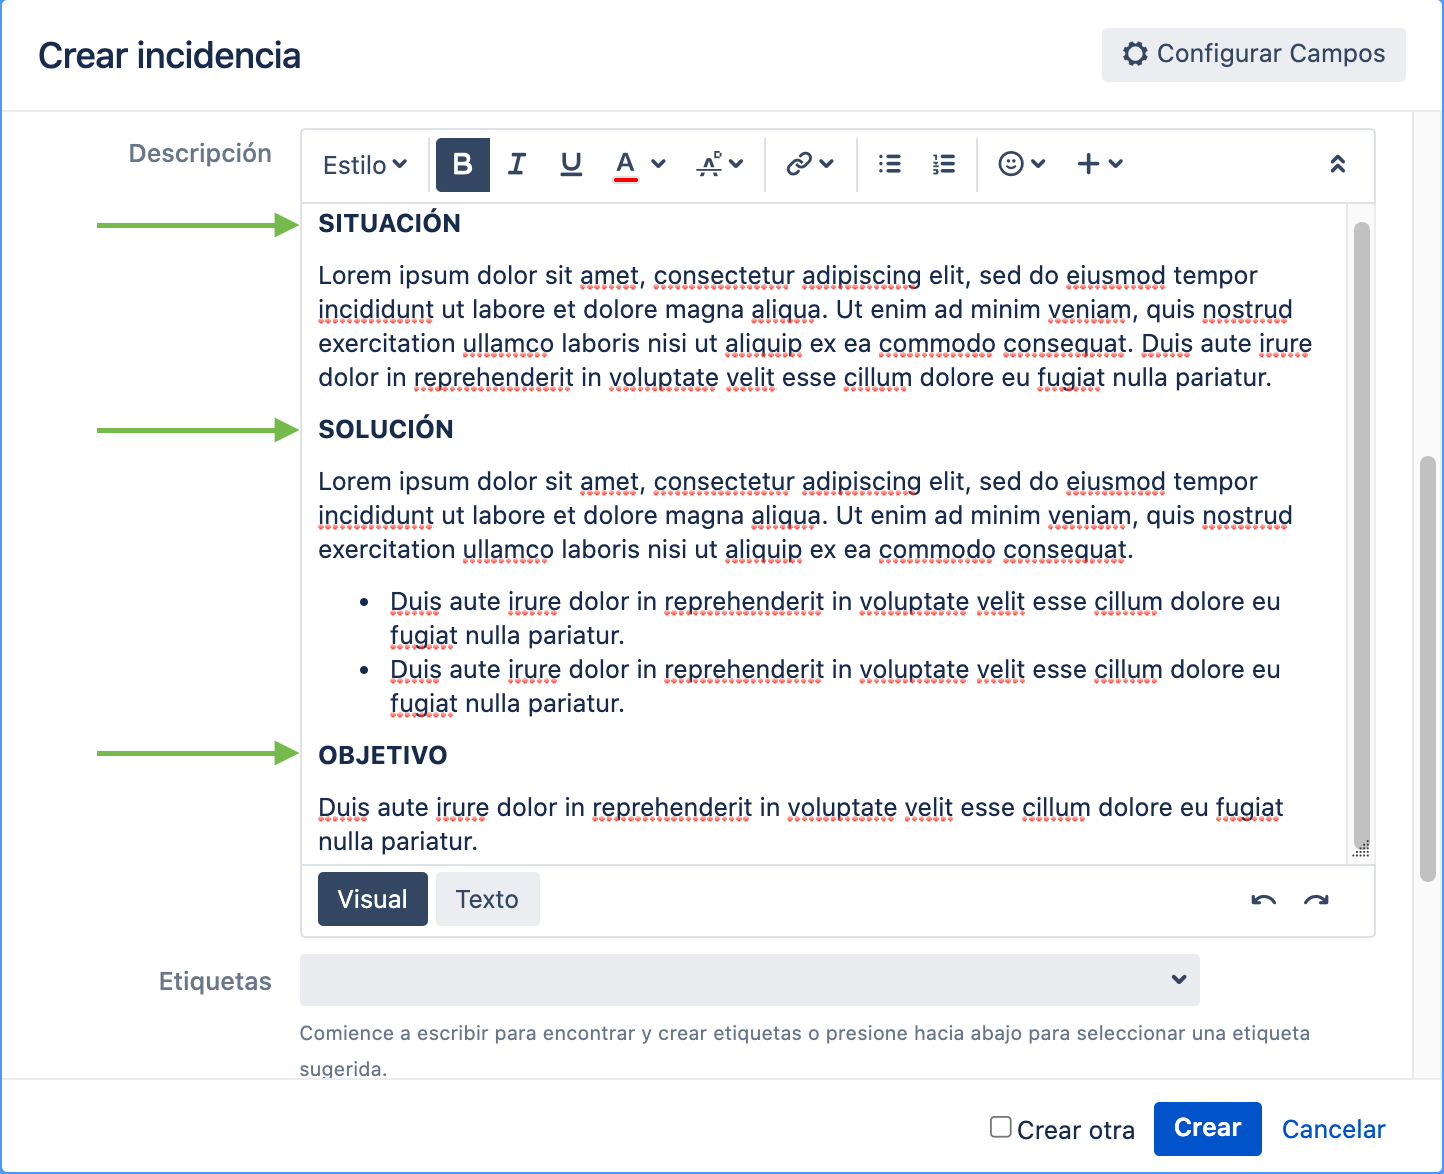Toggle bold formatting in the editor
1444x1174 pixels.
462,164
